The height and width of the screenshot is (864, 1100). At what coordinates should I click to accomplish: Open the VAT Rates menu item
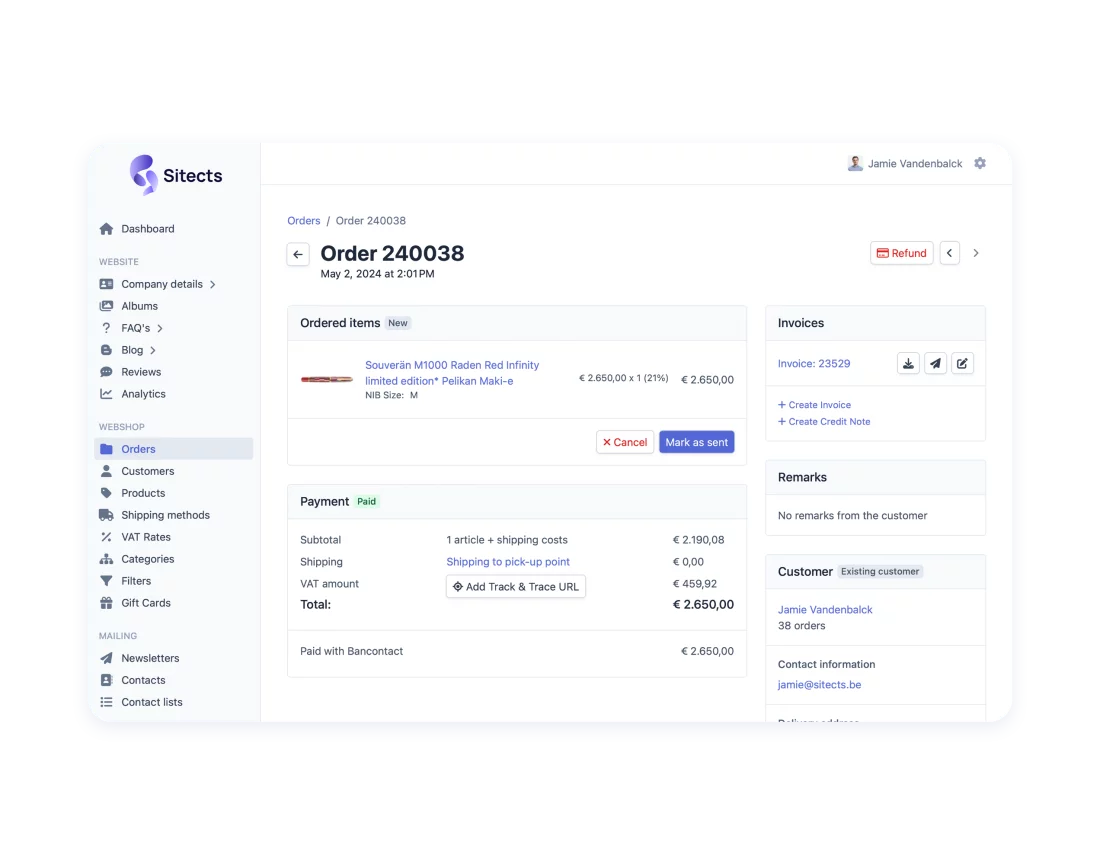click(145, 536)
